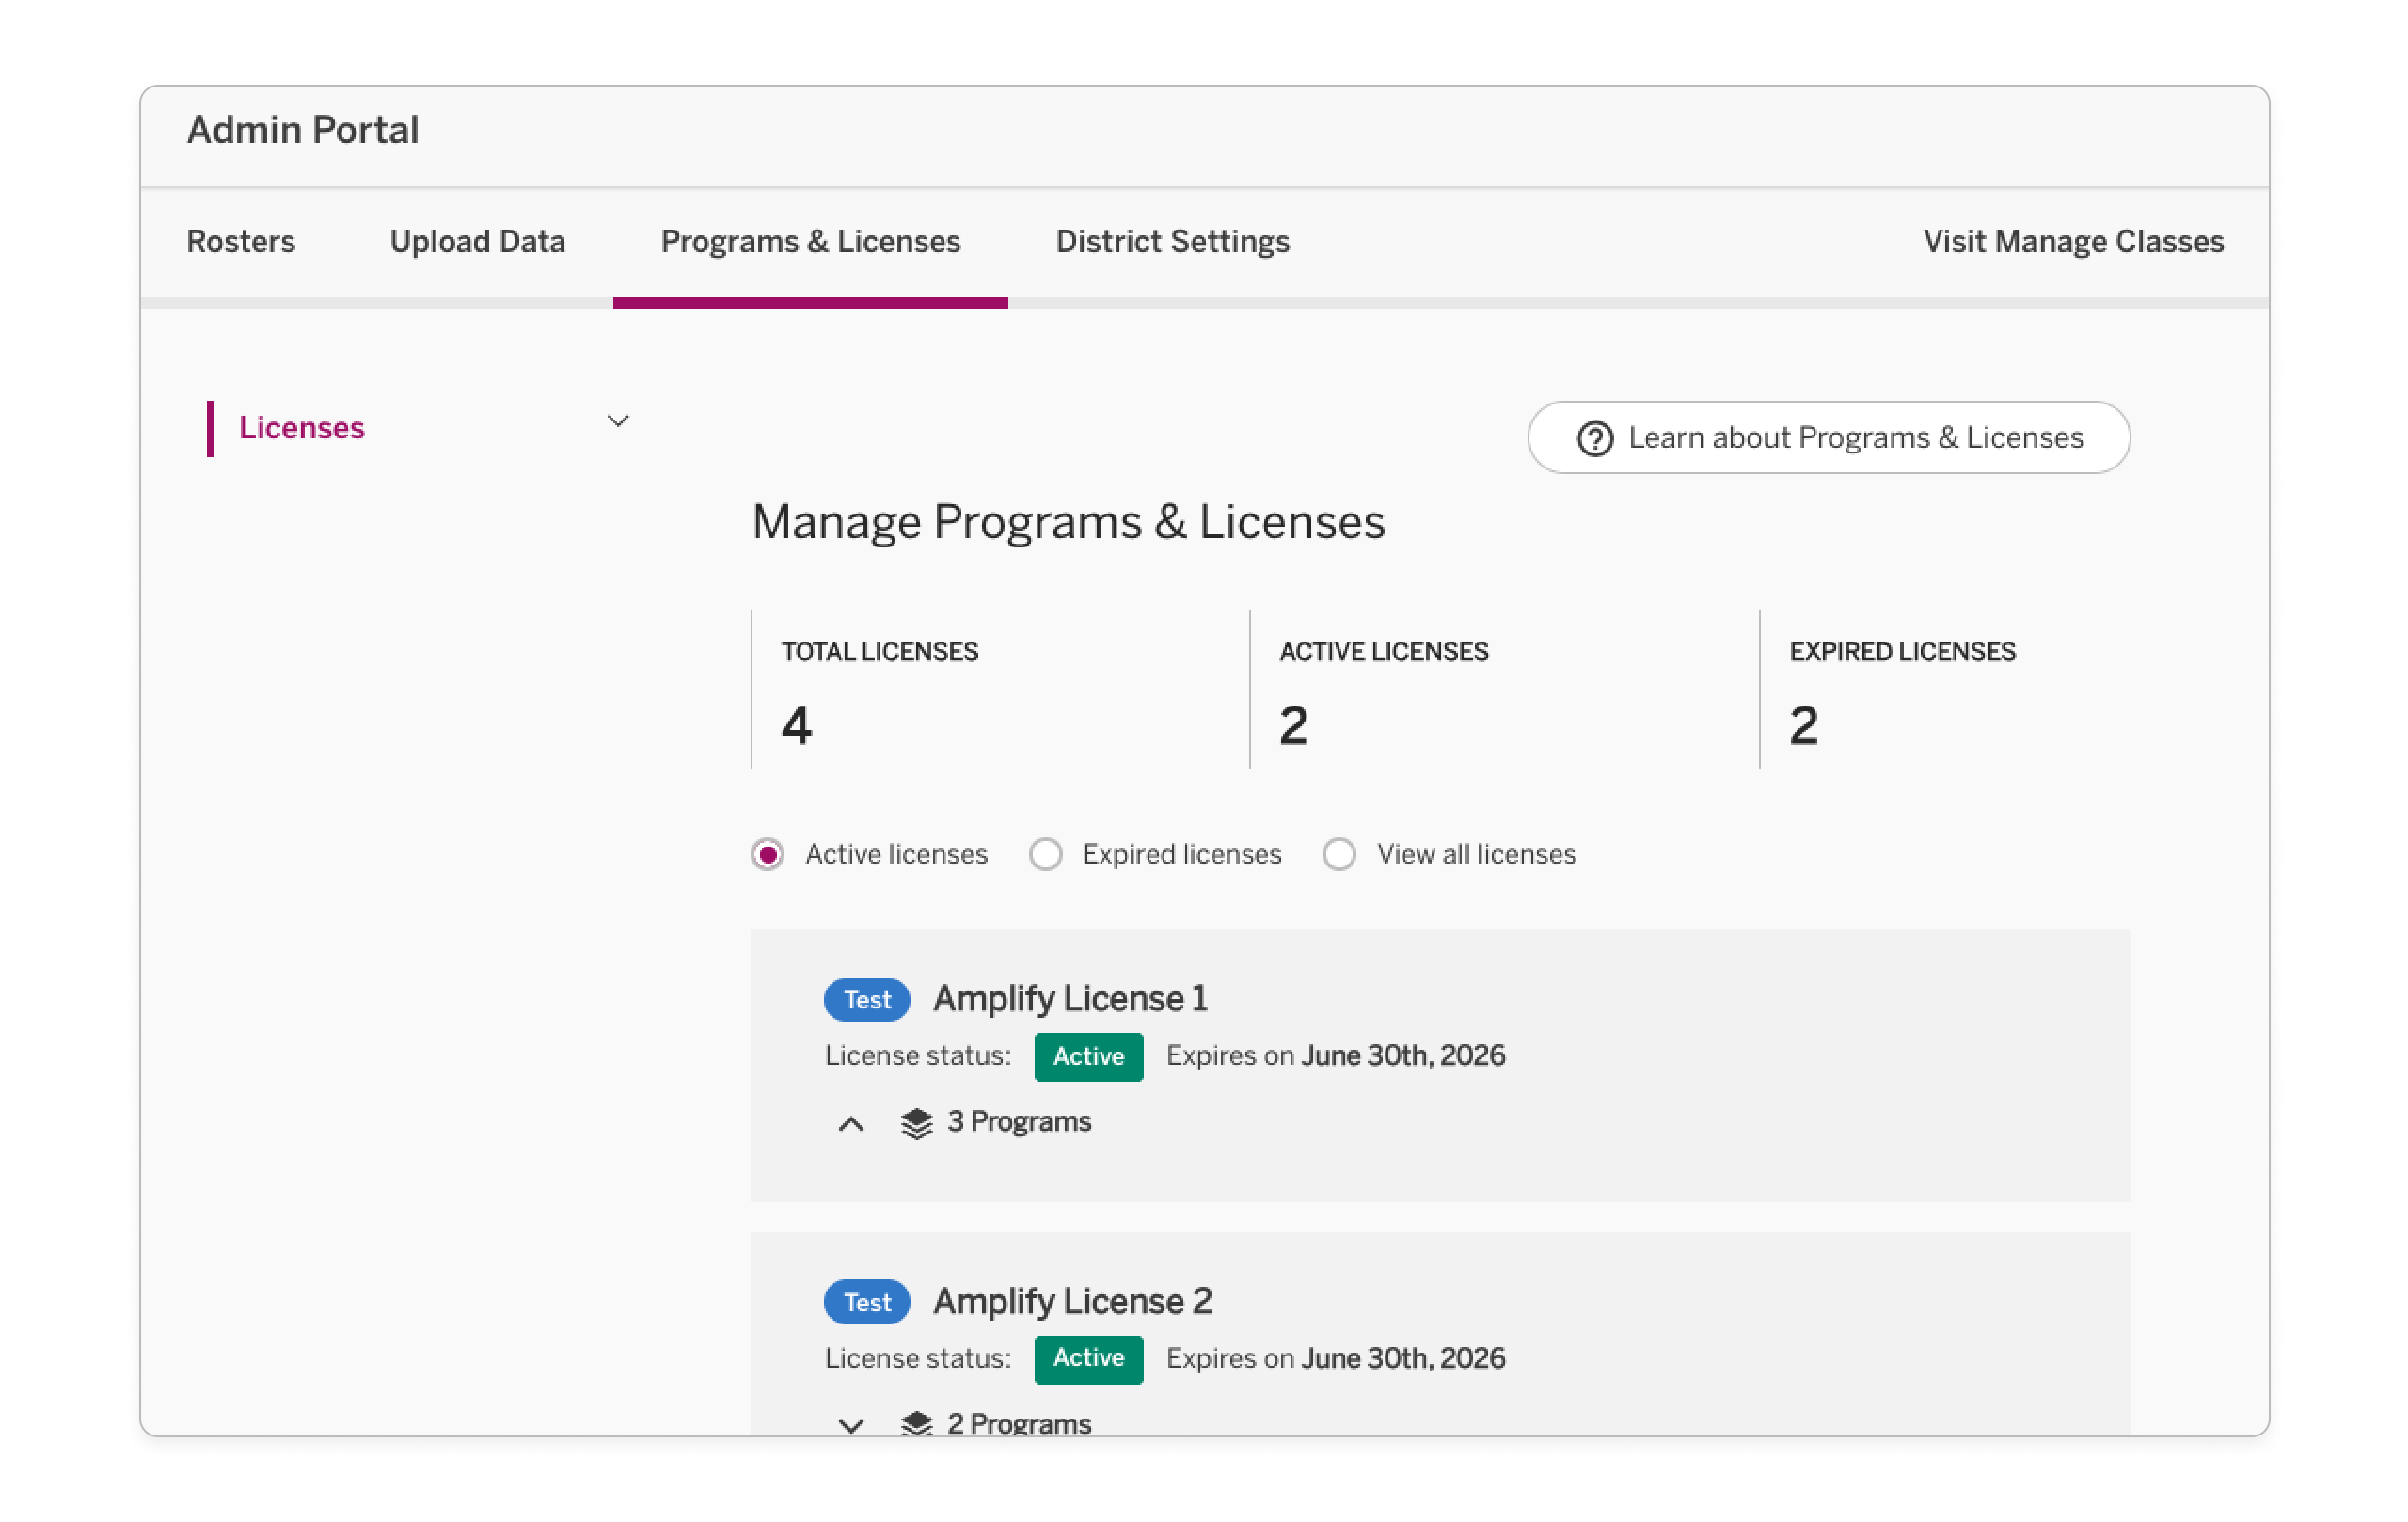Click the Test badge on Amplify License 2
The height and width of the screenshot is (1522, 2408).
click(x=866, y=1302)
